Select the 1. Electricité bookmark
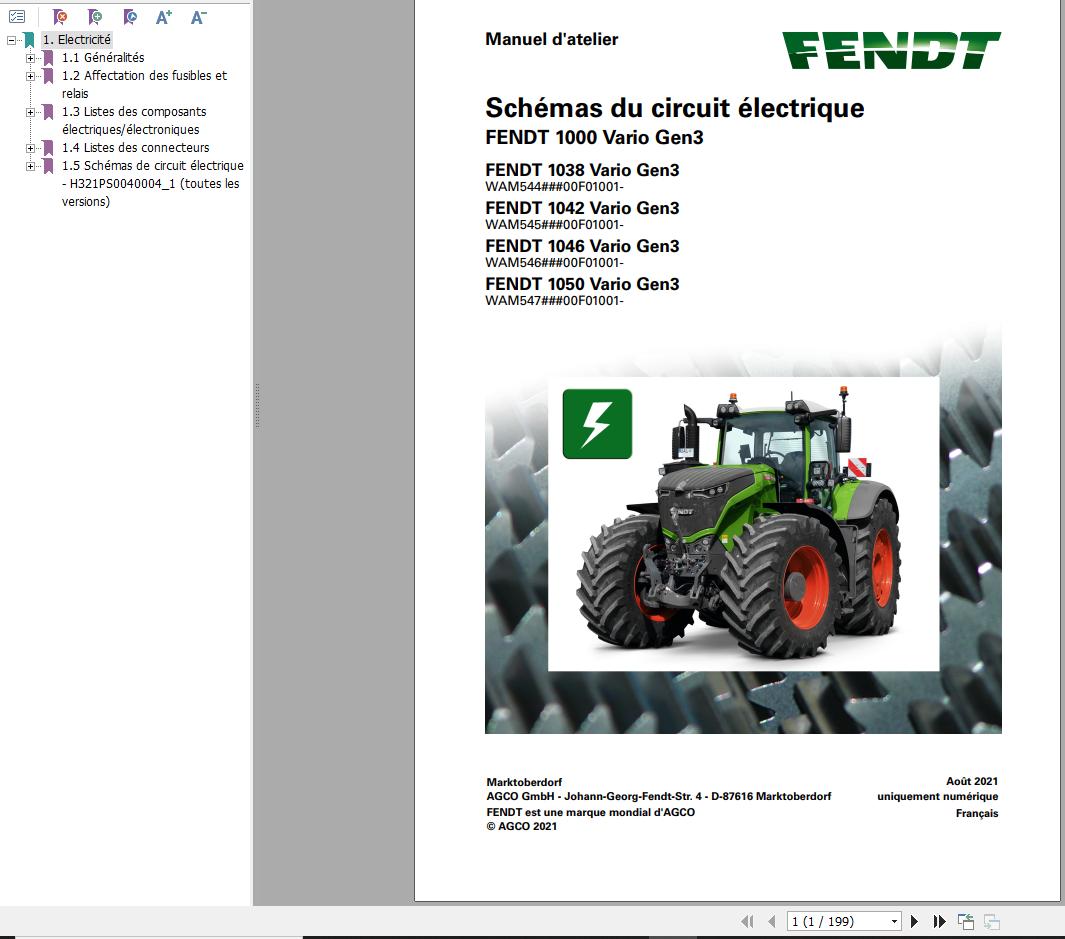Screen dimensions: 1065x939 coord(77,40)
